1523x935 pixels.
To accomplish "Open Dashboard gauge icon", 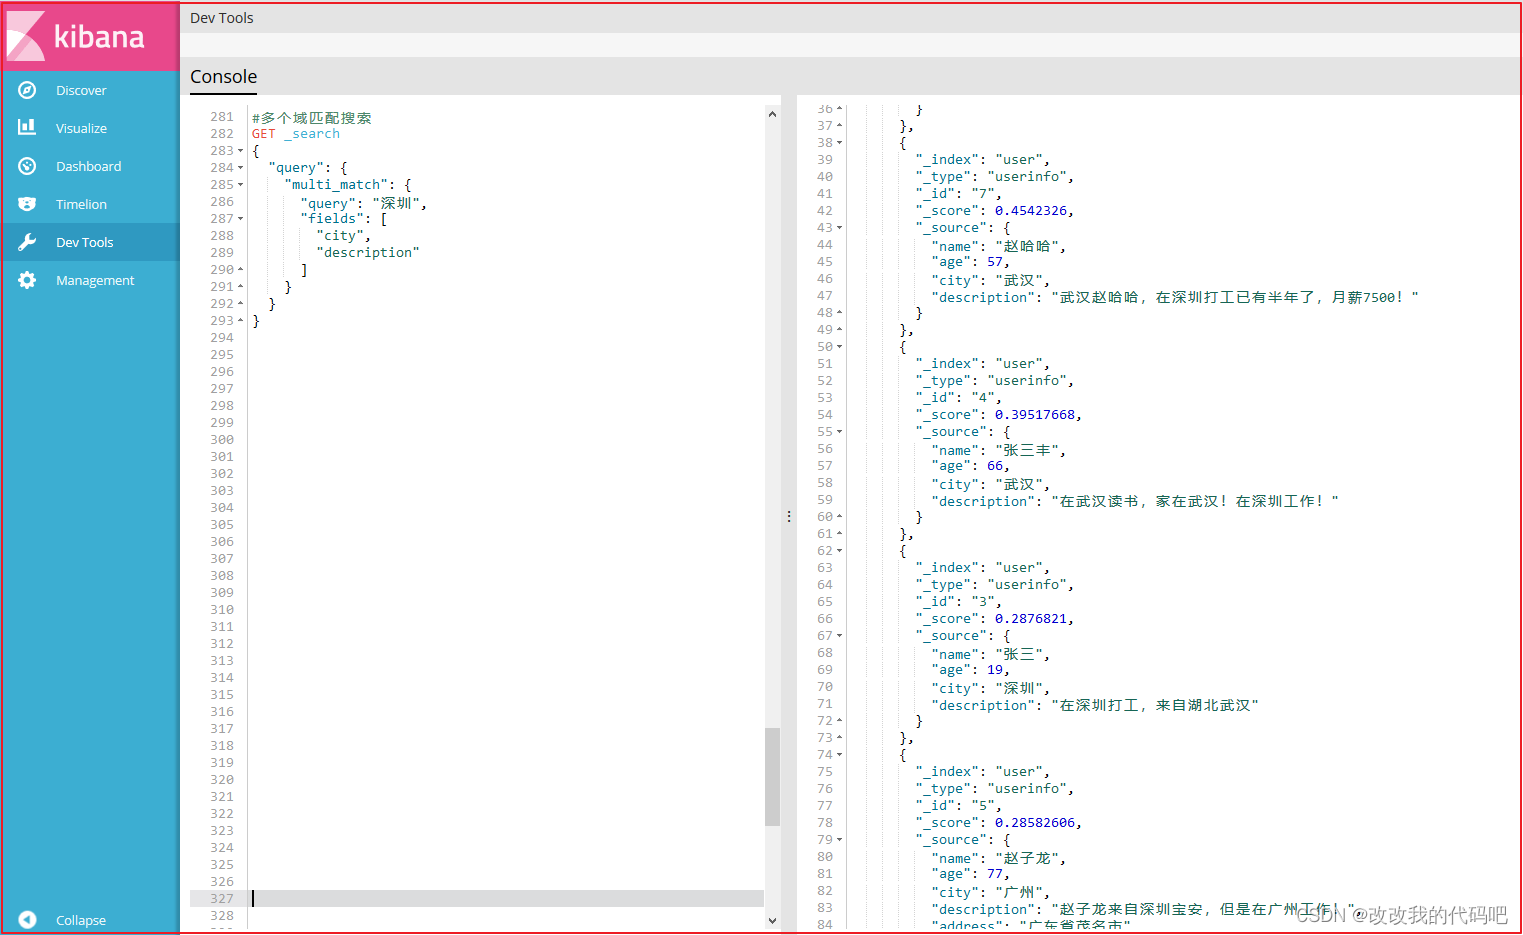I will (x=27, y=166).
